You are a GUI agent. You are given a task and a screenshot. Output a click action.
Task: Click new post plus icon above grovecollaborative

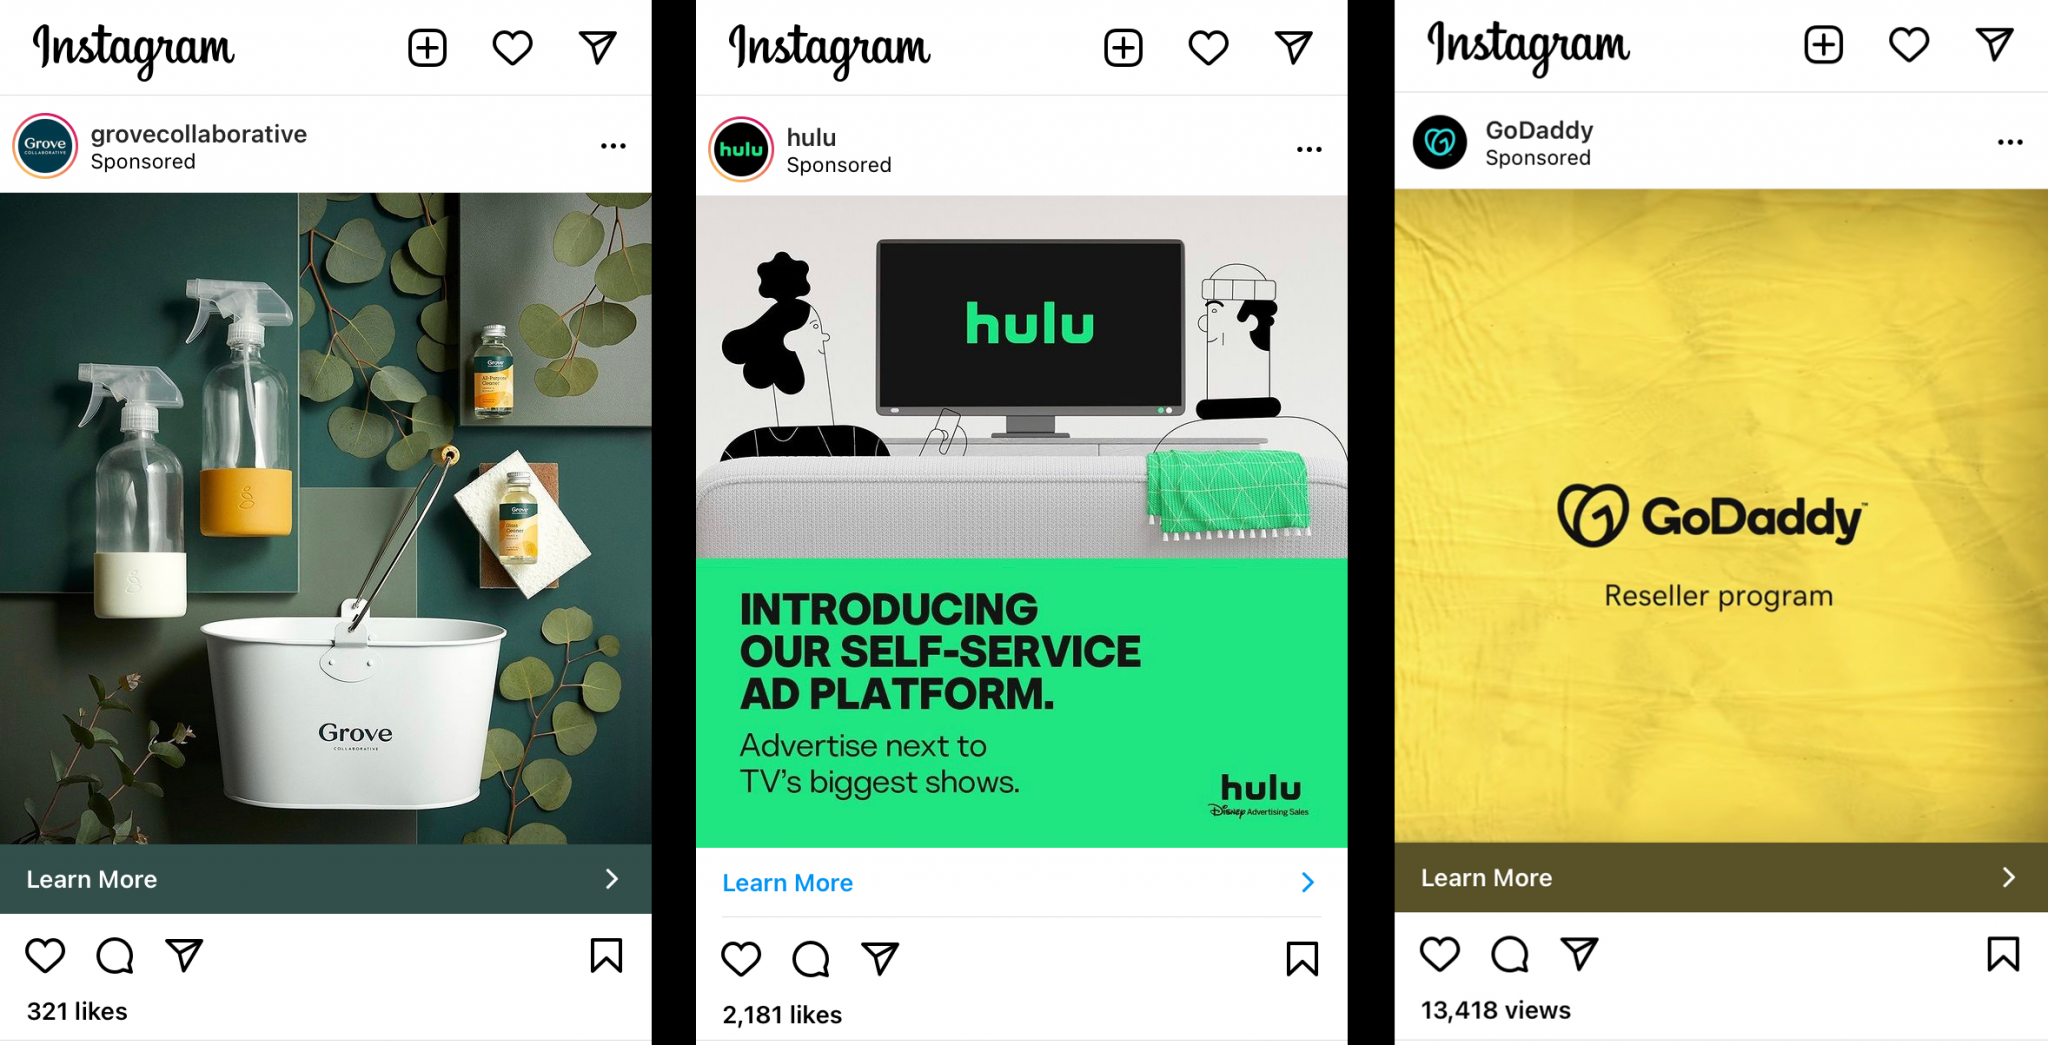[x=427, y=48]
